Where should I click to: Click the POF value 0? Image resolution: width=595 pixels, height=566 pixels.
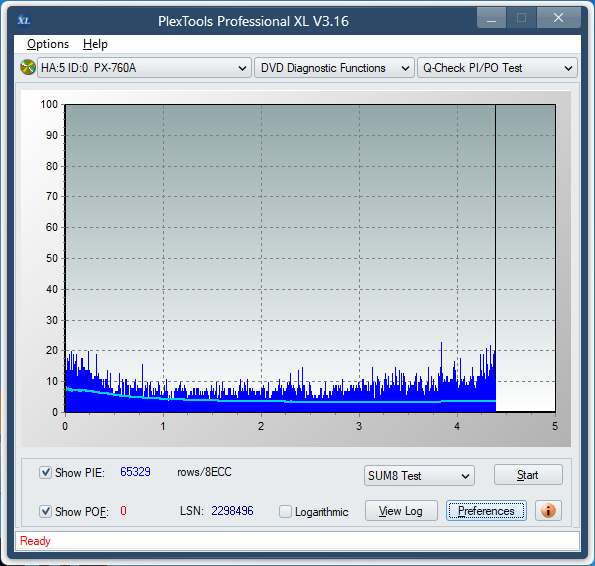click(123, 511)
